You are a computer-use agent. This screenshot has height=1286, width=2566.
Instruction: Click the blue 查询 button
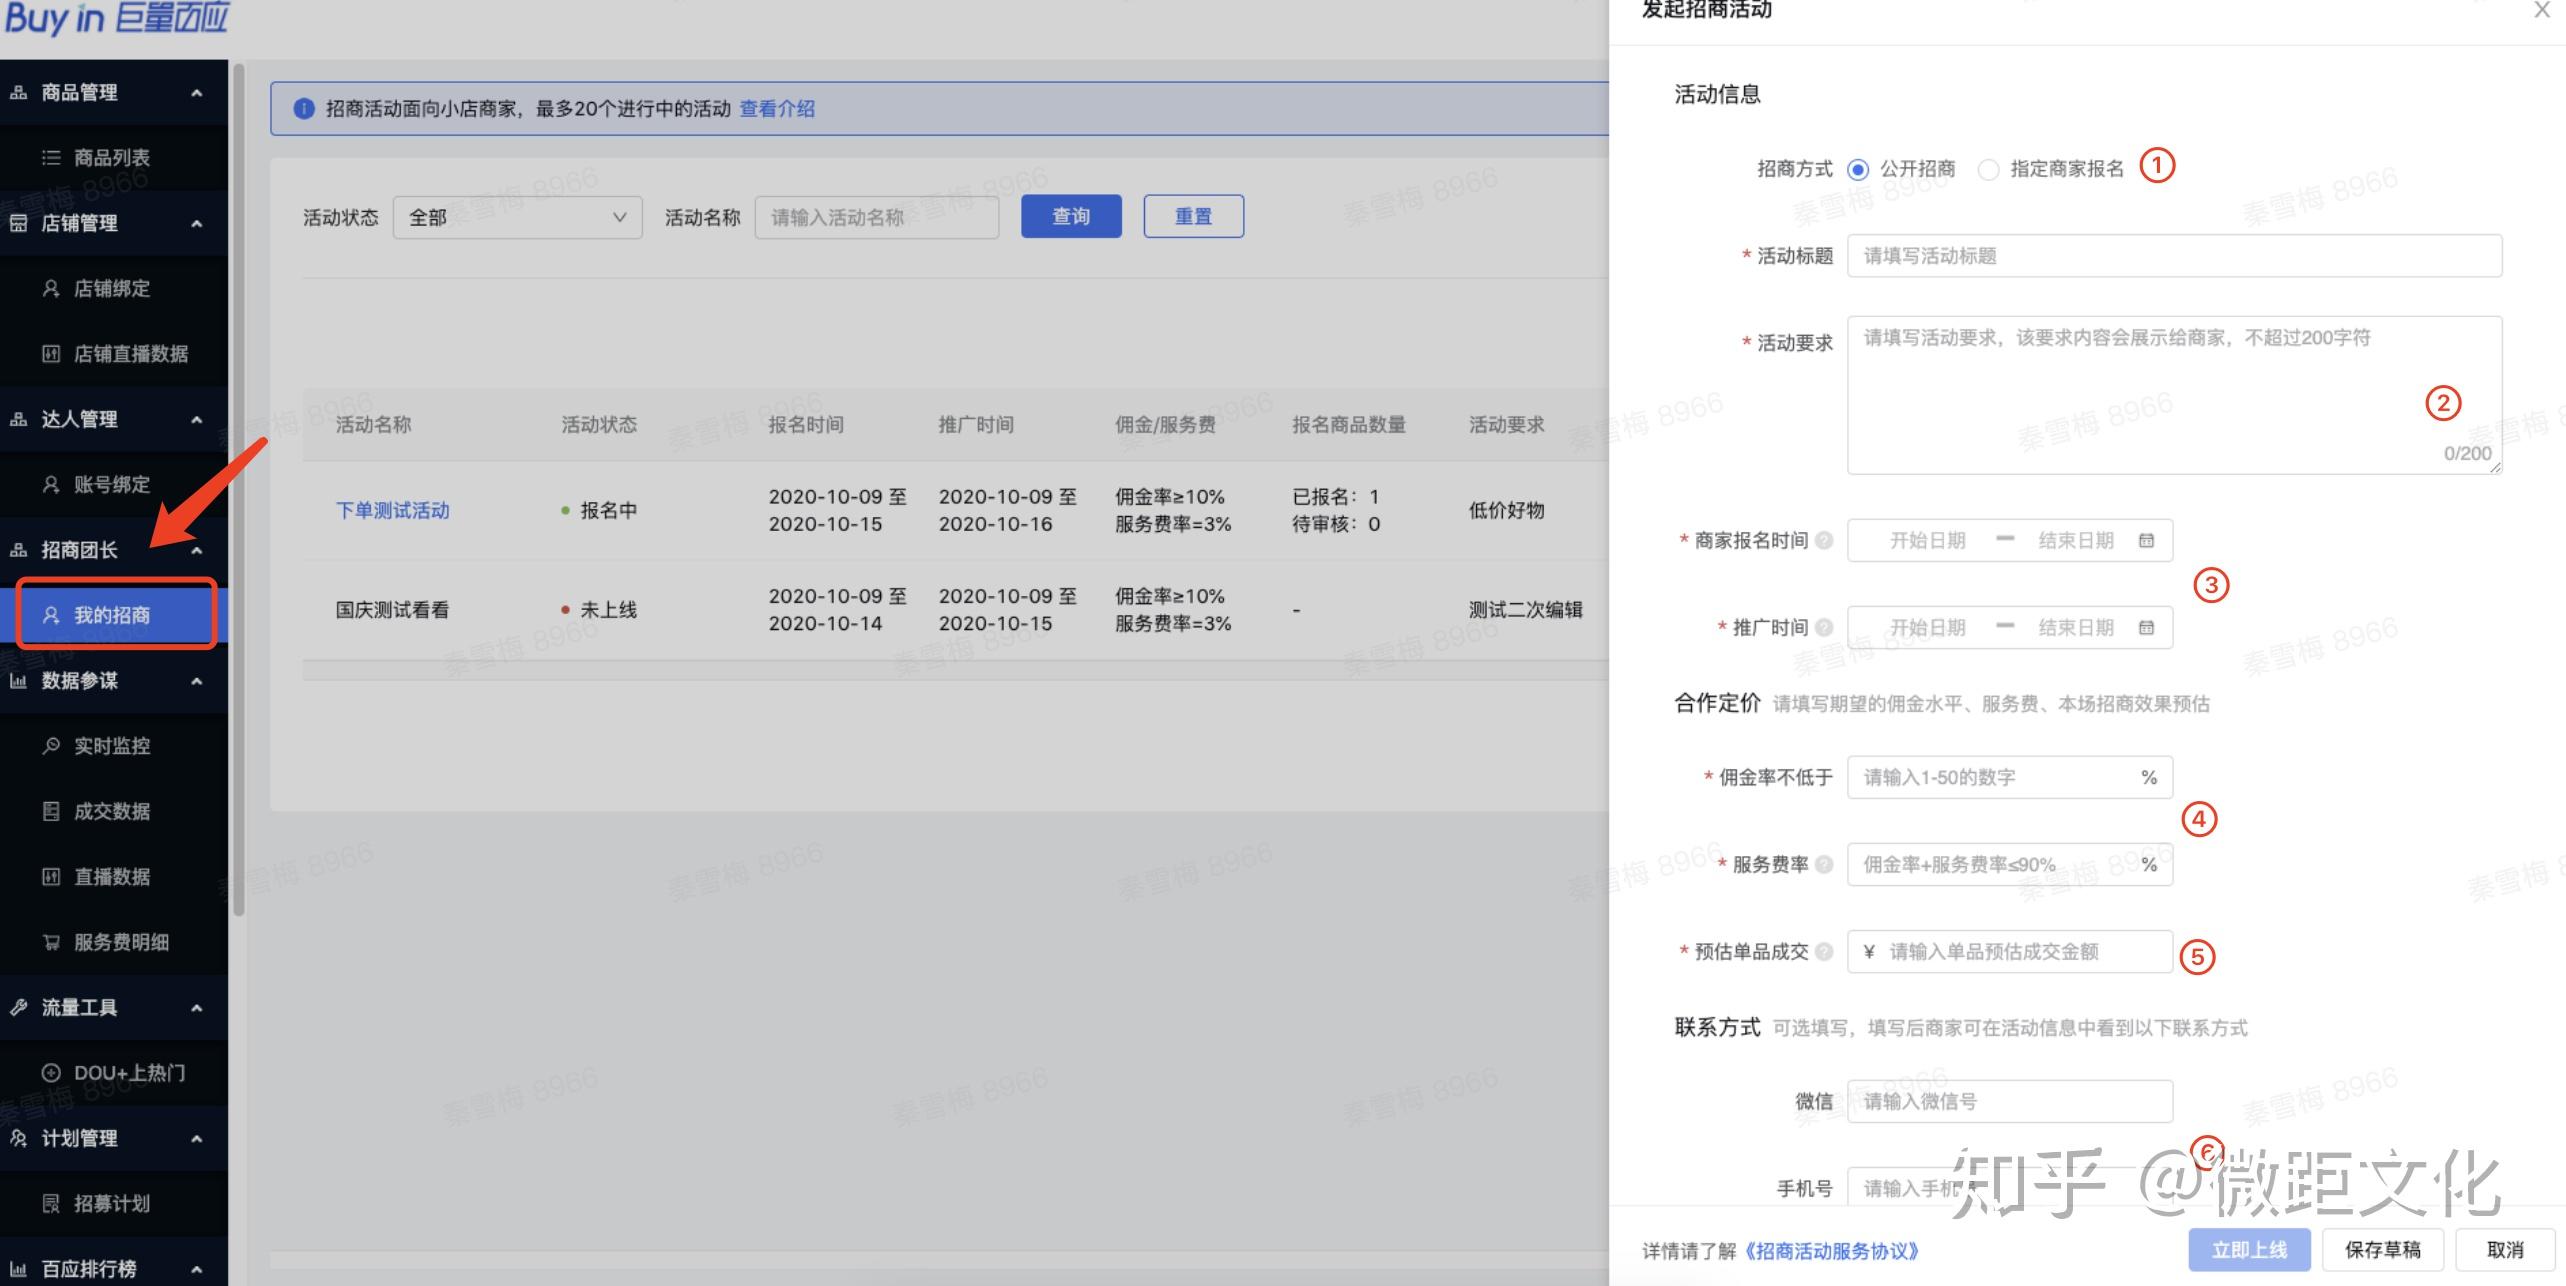pyautogui.click(x=1070, y=217)
